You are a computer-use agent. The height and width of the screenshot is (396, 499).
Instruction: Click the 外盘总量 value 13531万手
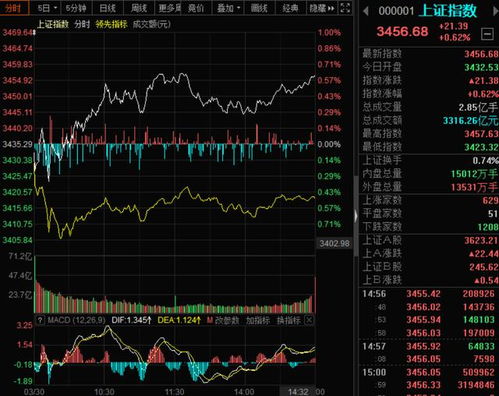(474, 187)
